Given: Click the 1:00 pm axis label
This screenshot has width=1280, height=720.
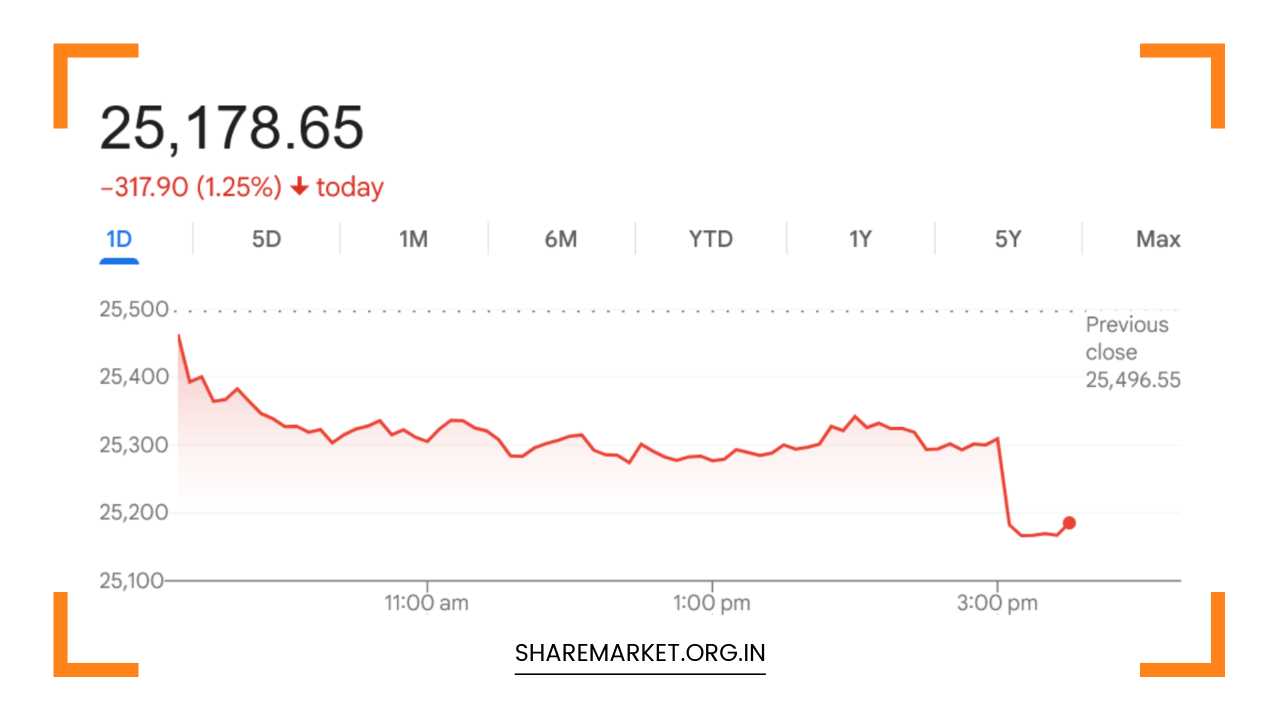Looking at the screenshot, I should pyautogui.click(x=712, y=603).
